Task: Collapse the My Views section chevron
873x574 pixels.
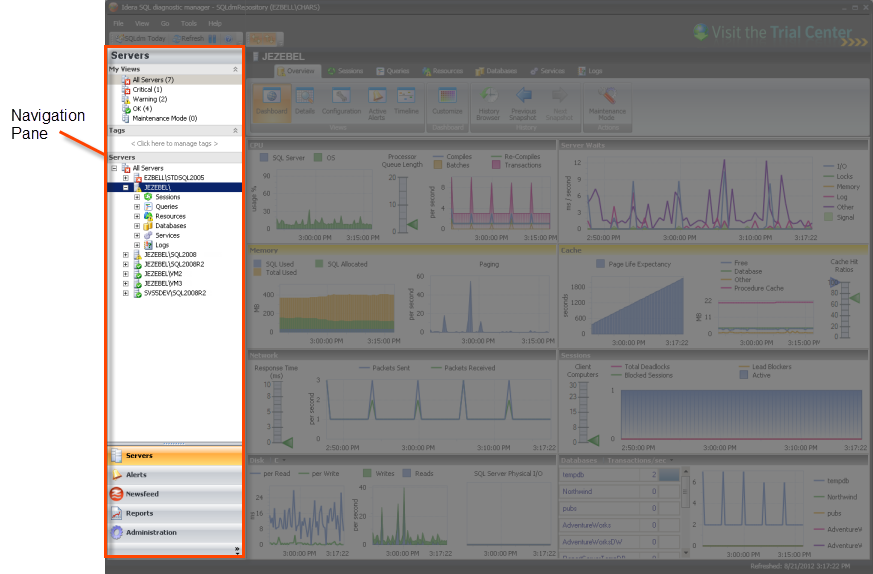Action: [x=235, y=69]
